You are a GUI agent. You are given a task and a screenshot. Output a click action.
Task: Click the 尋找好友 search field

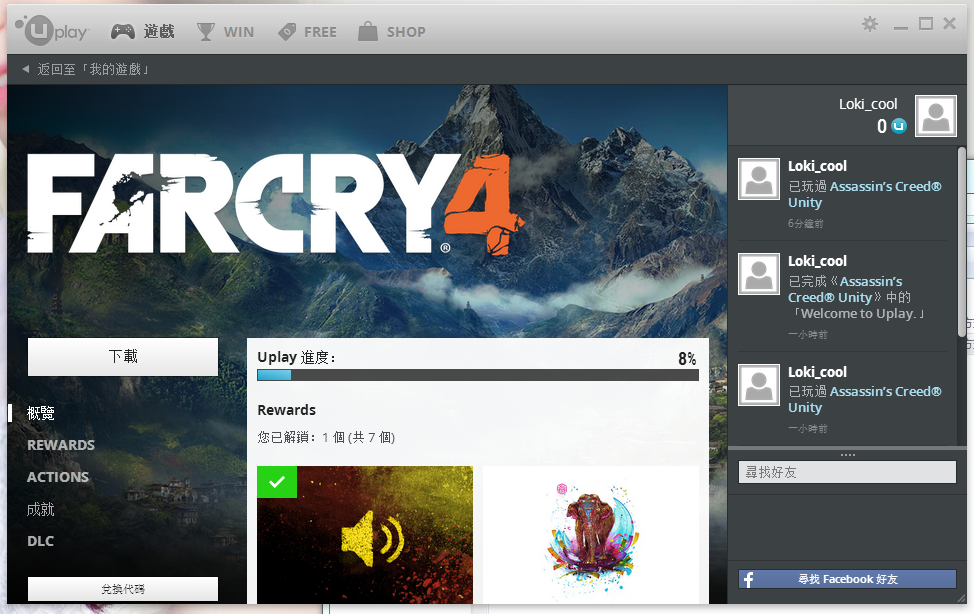(x=847, y=472)
